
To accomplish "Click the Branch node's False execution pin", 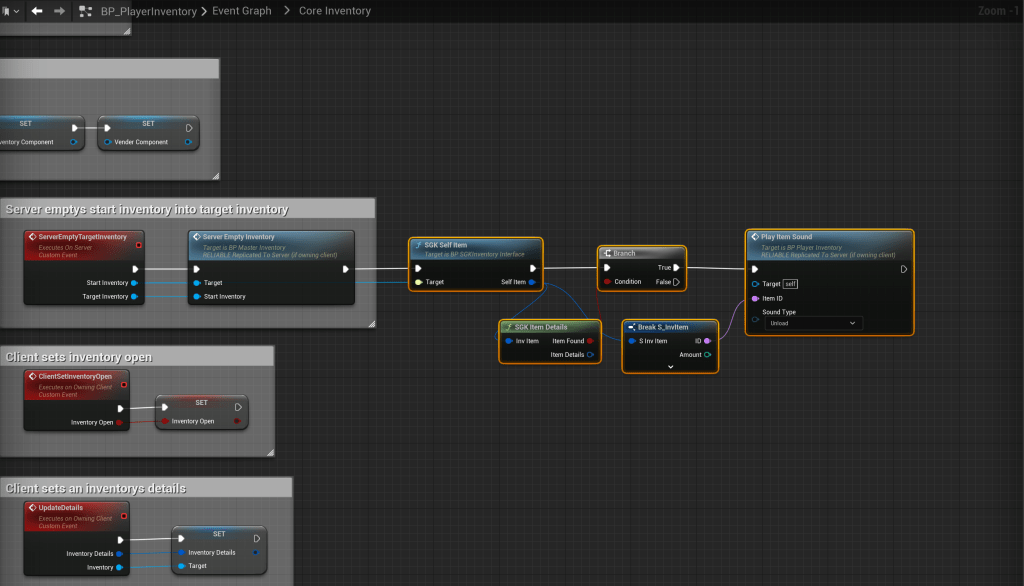I will [677, 282].
